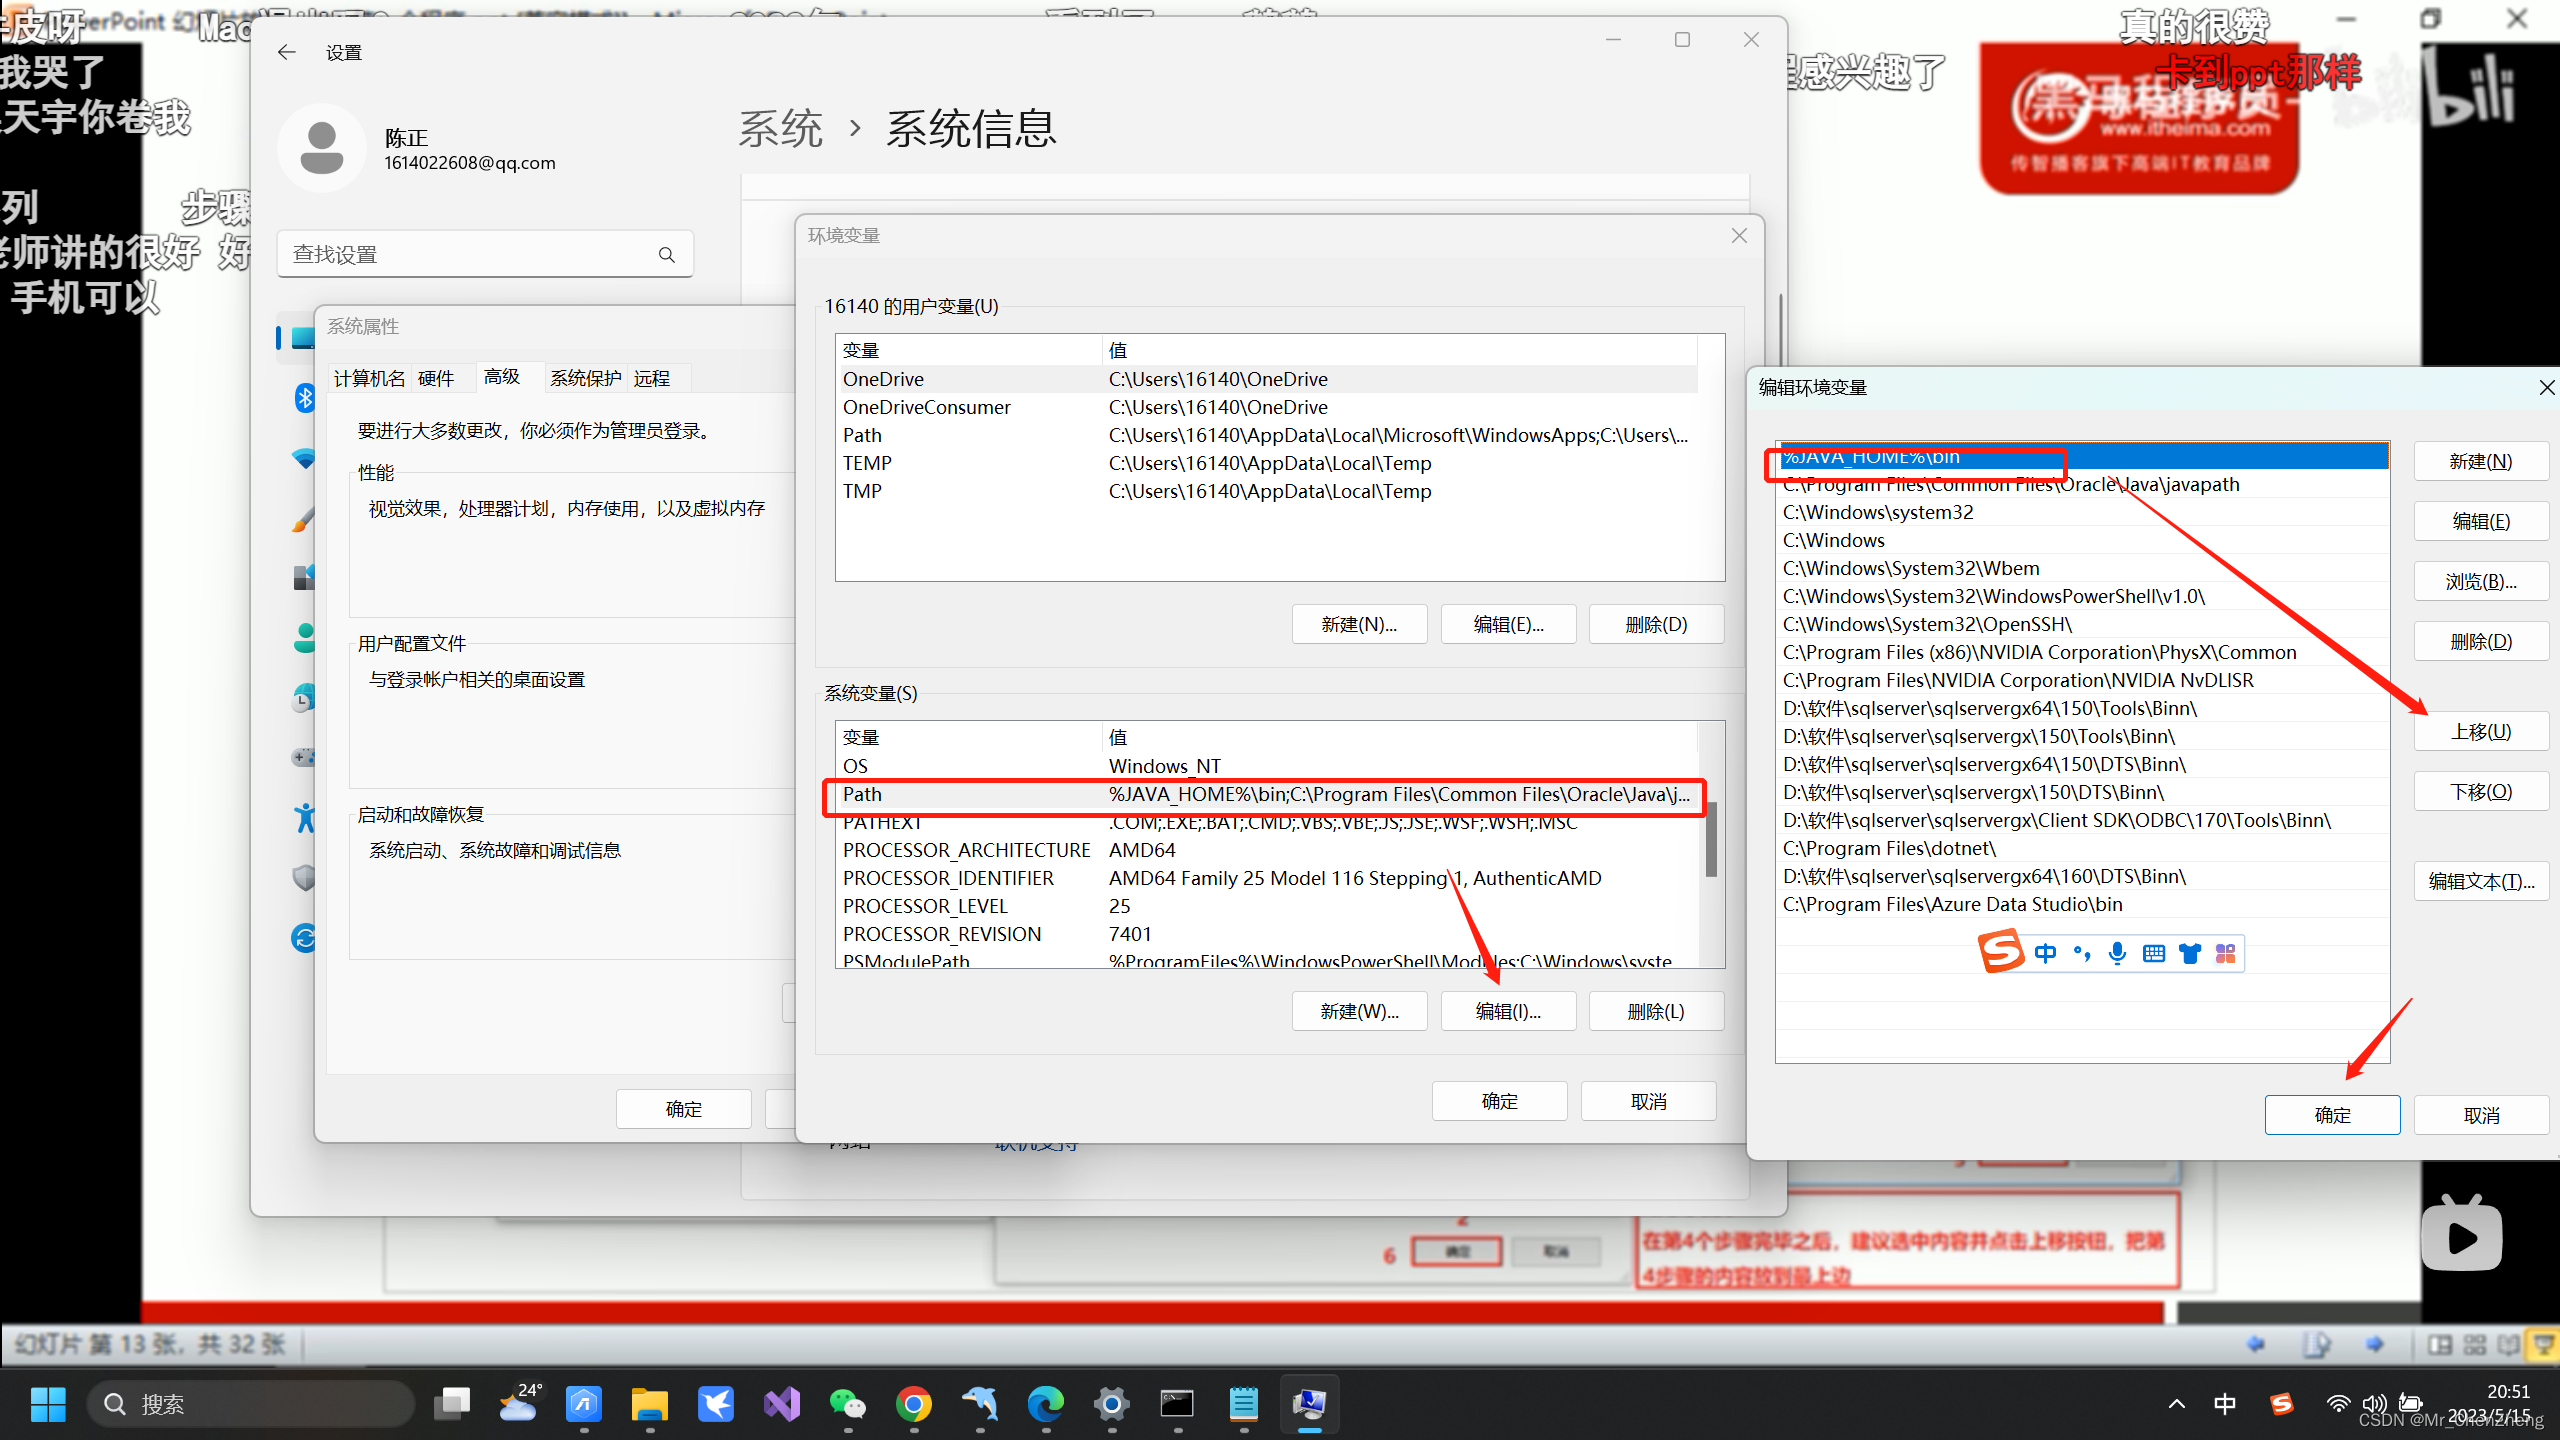2560x1440 pixels.
Task: Launch File Explorer from the taskbar
Action: 650,1404
